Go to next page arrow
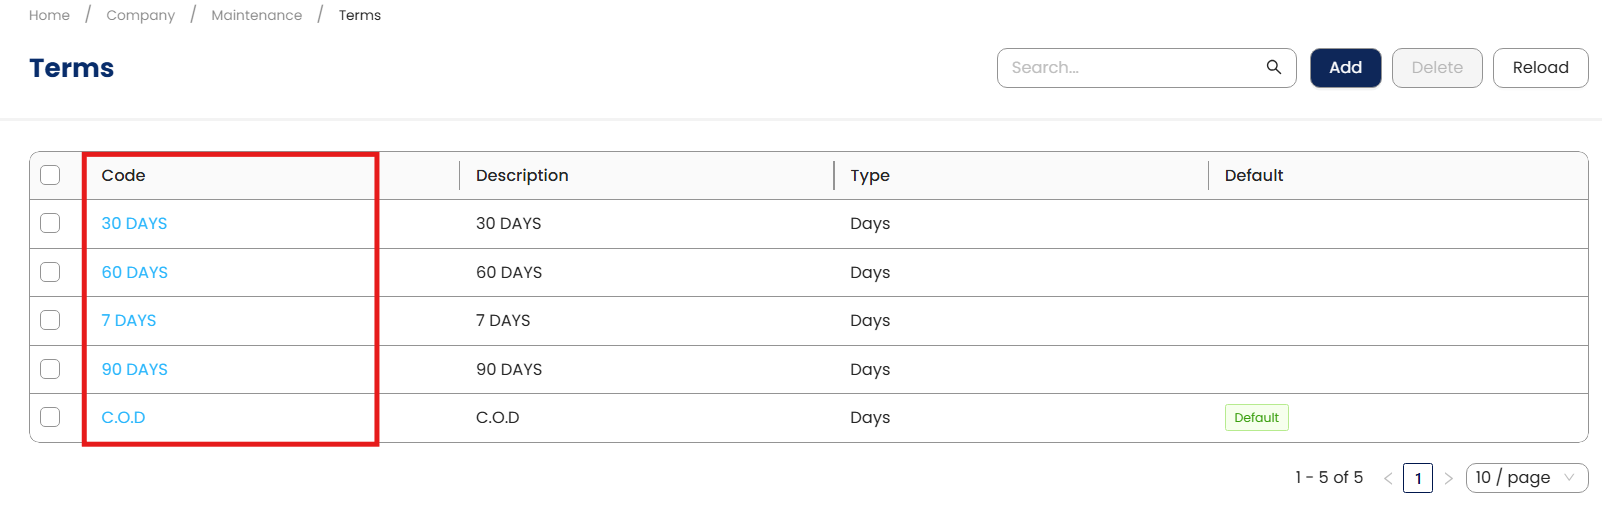The width and height of the screenshot is (1602, 520). coord(1448,478)
